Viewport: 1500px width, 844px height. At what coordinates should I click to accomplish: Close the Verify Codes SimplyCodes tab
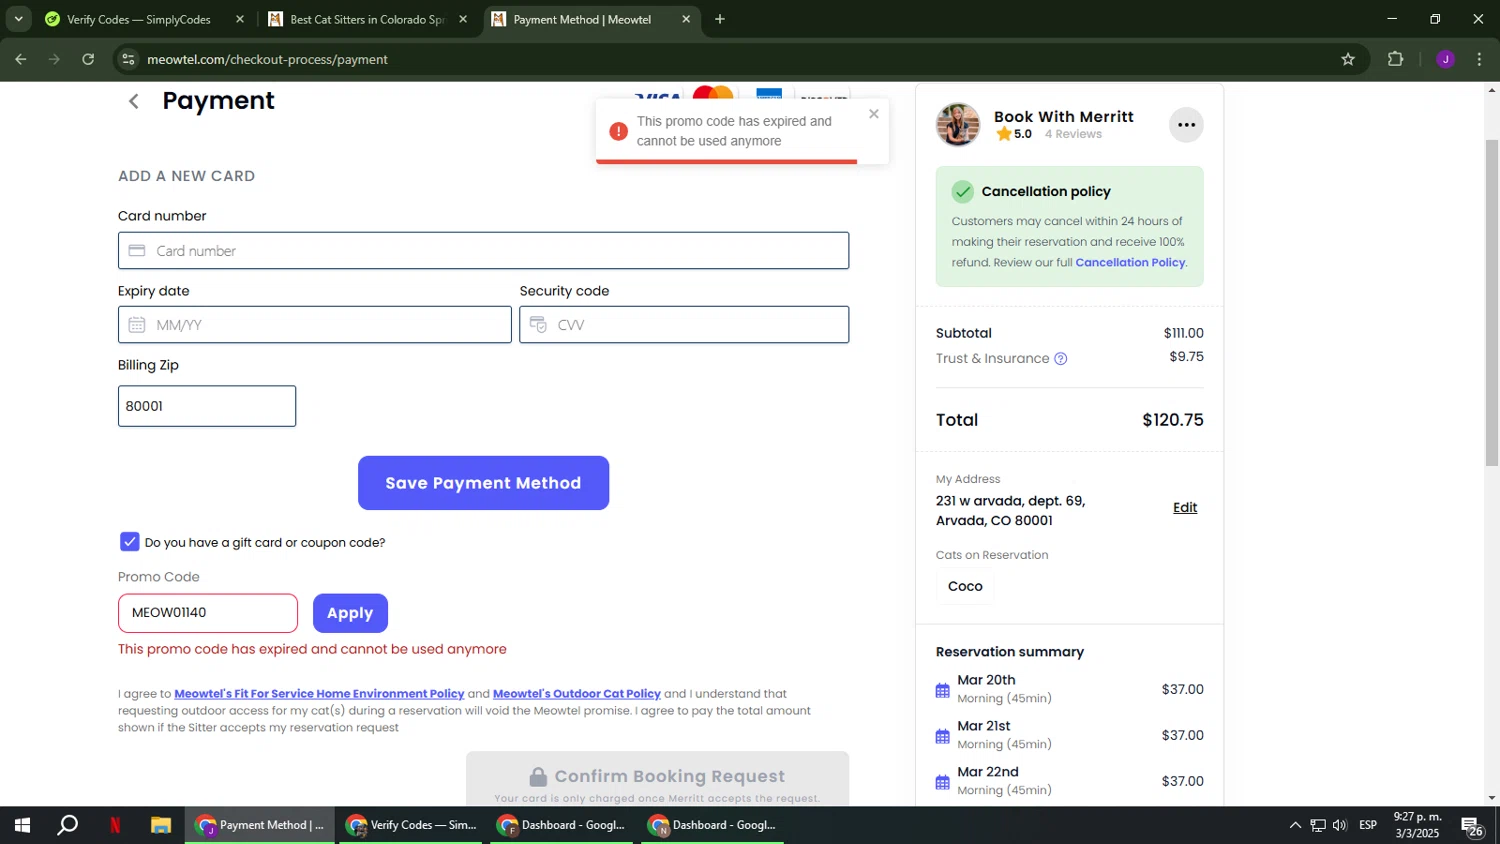(x=240, y=19)
